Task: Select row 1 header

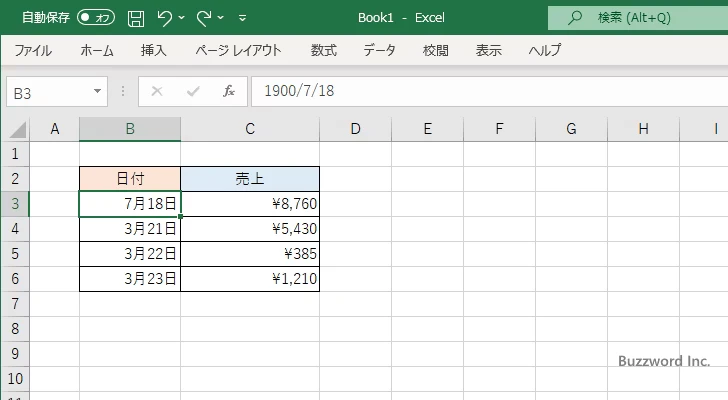Action: [x=15, y=154]
